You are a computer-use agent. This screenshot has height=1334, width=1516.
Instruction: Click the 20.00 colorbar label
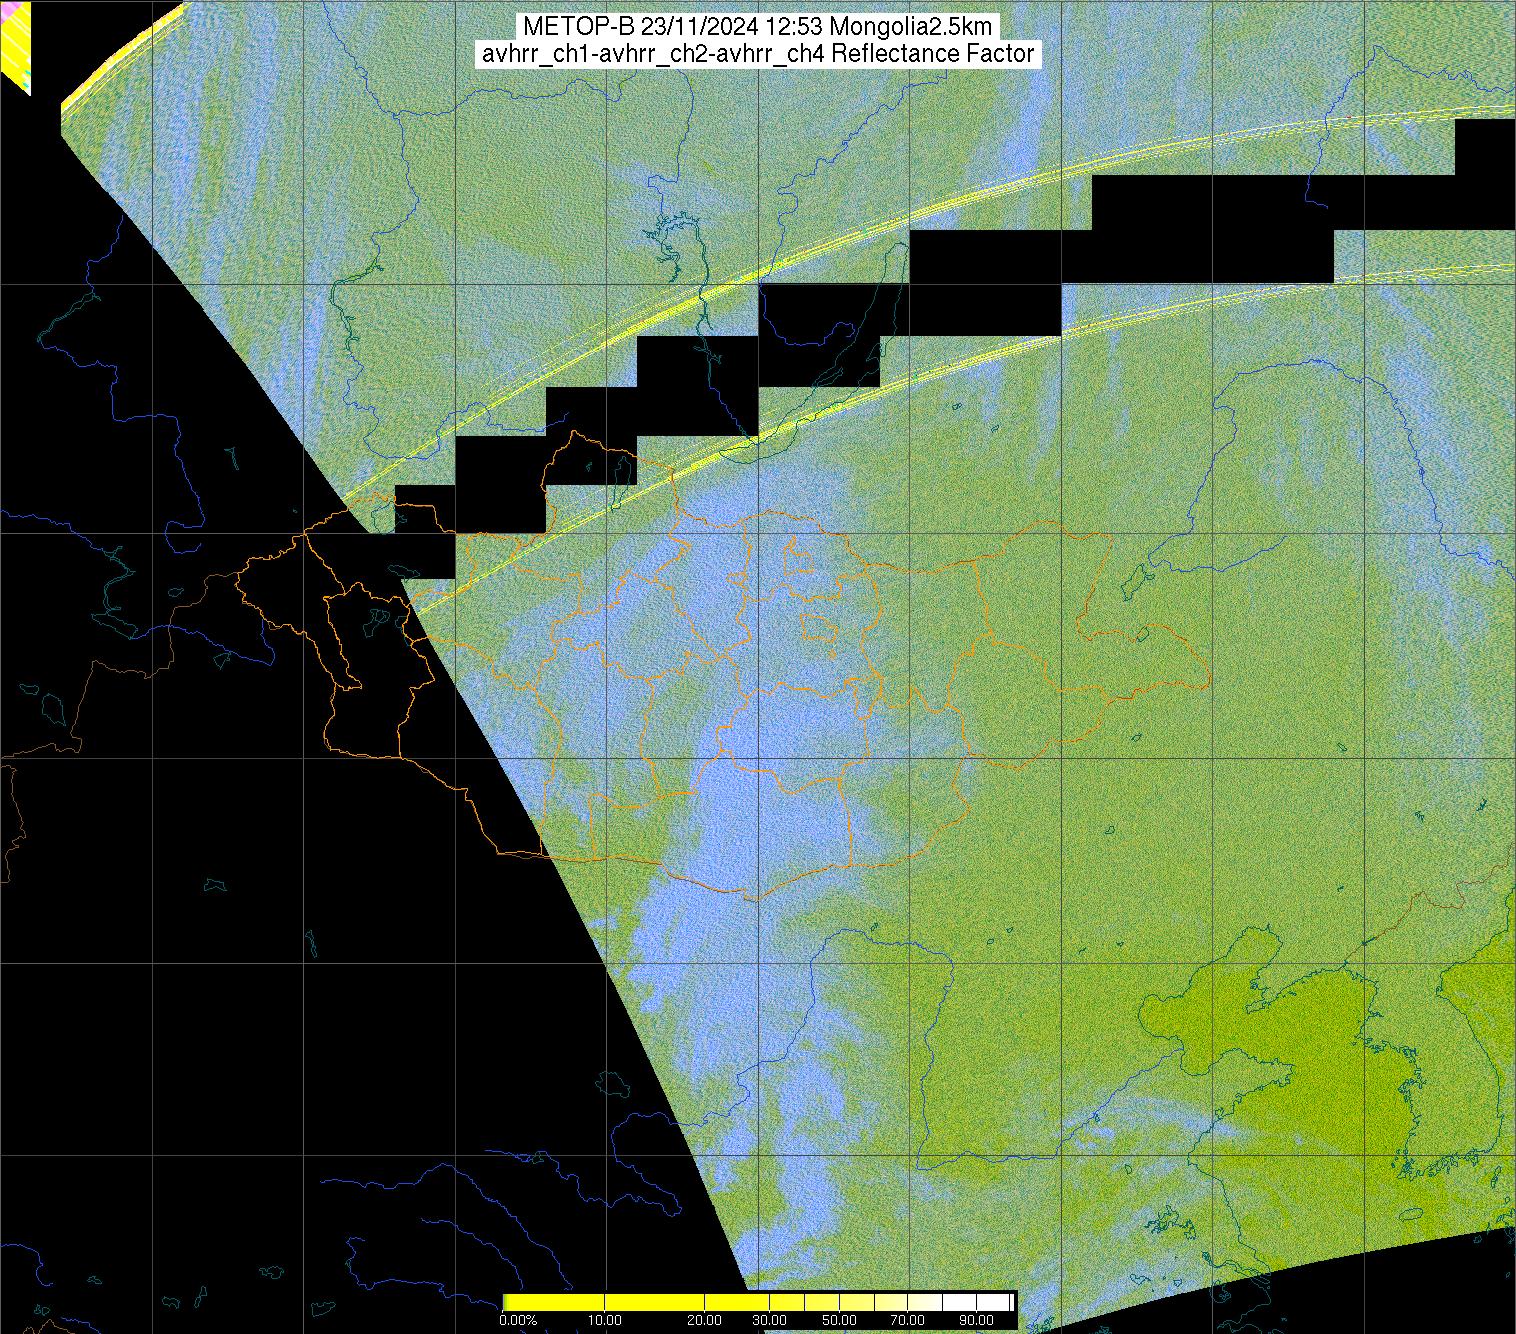coord(706,1321)
